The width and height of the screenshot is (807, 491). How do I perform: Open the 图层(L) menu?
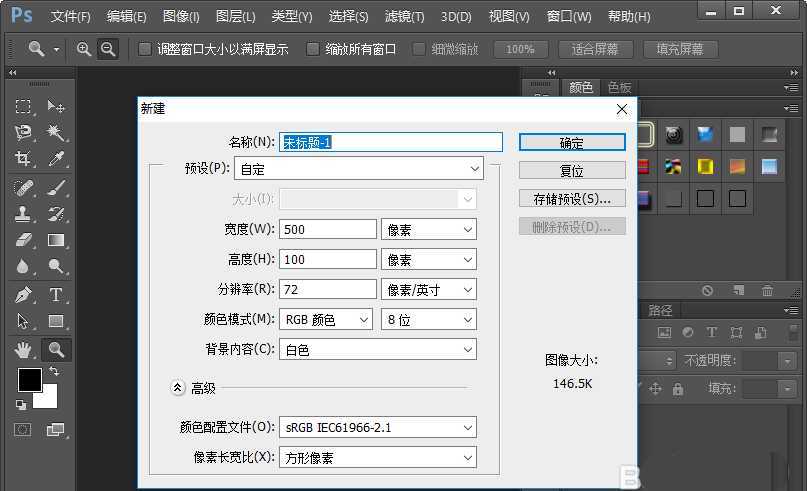[x=235, y=17]
